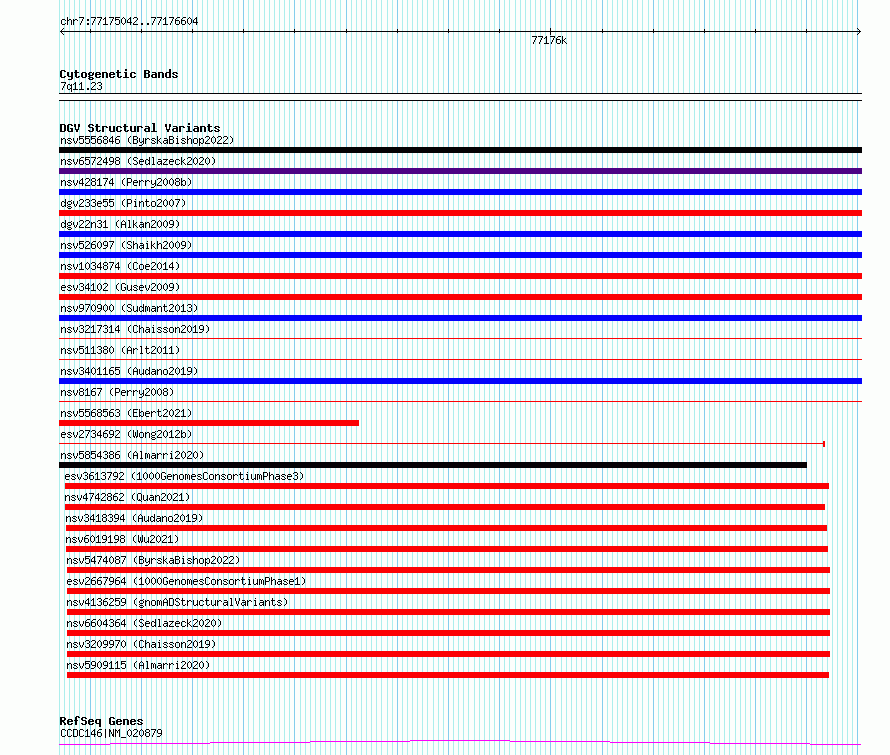Click variant label esv2734692 (Wong2012b)

pyautogui.click(x=126, y=434)
